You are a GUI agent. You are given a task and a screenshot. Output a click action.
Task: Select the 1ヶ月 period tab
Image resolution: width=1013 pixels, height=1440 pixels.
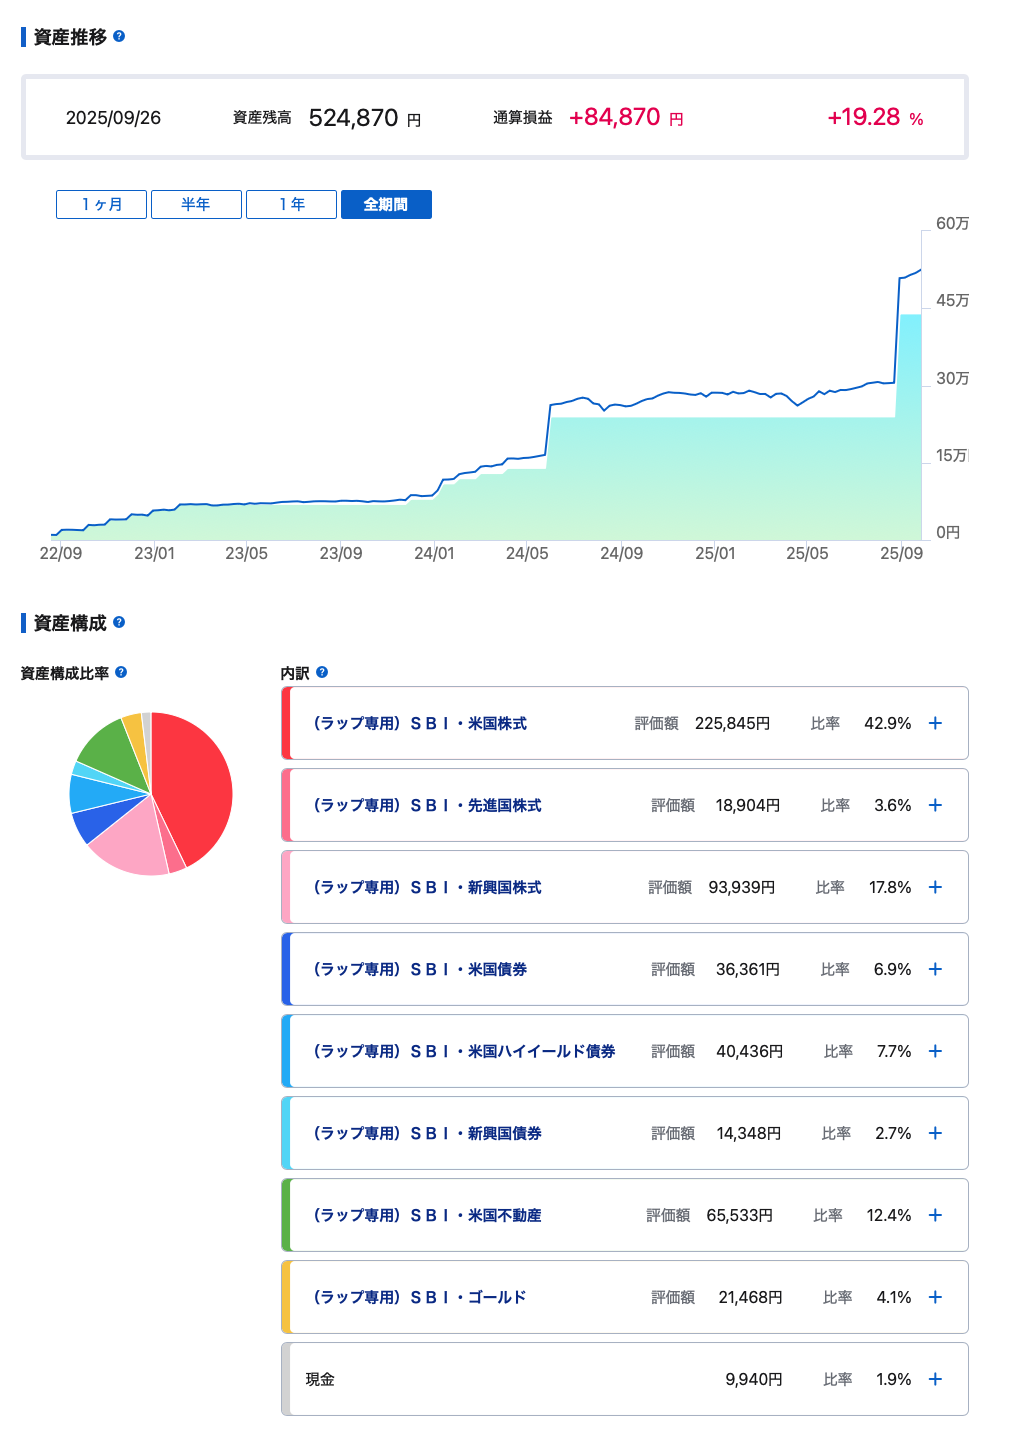(x=102, y=204)
